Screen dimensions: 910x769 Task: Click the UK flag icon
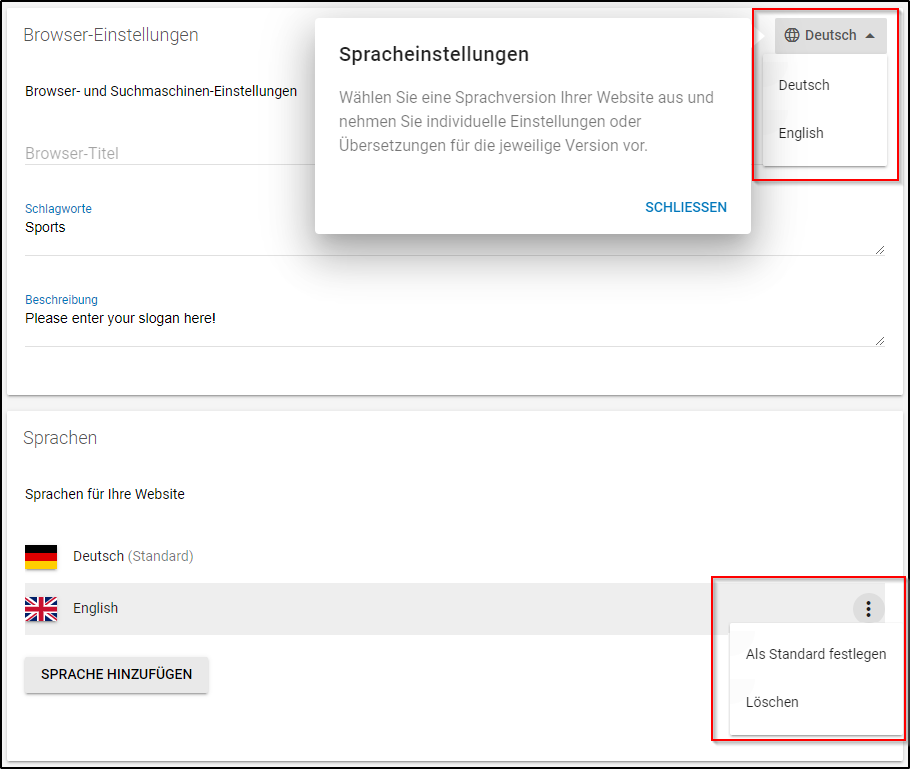pos(41,609)
